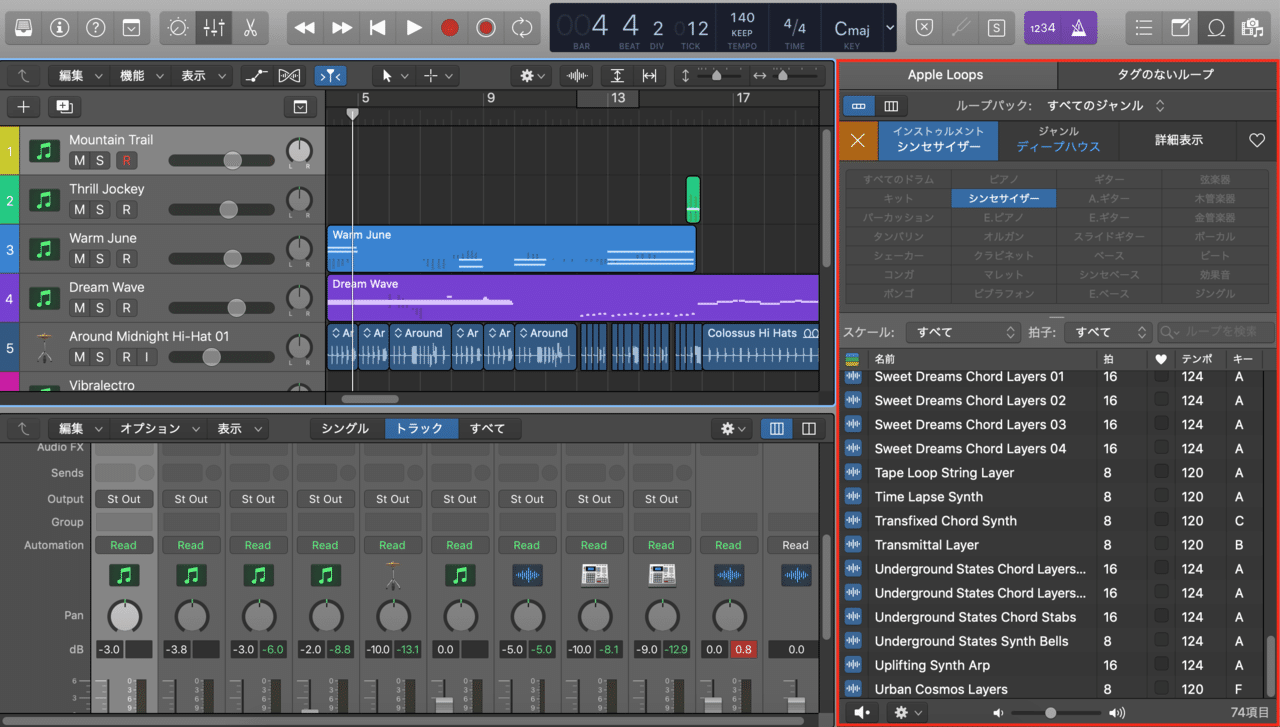Click the ピアノ instrument filter button
The image size is (1280, 727).
[1003, 180]
